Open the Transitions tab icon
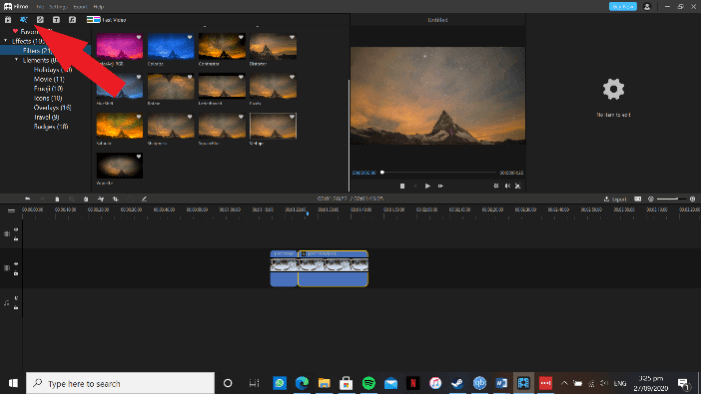 40,20
